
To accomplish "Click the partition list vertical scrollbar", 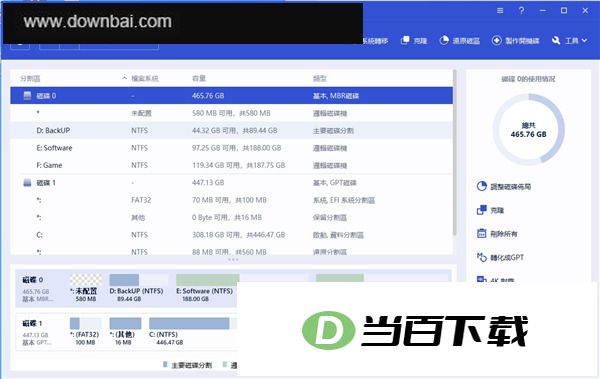I will click(455, 152).
